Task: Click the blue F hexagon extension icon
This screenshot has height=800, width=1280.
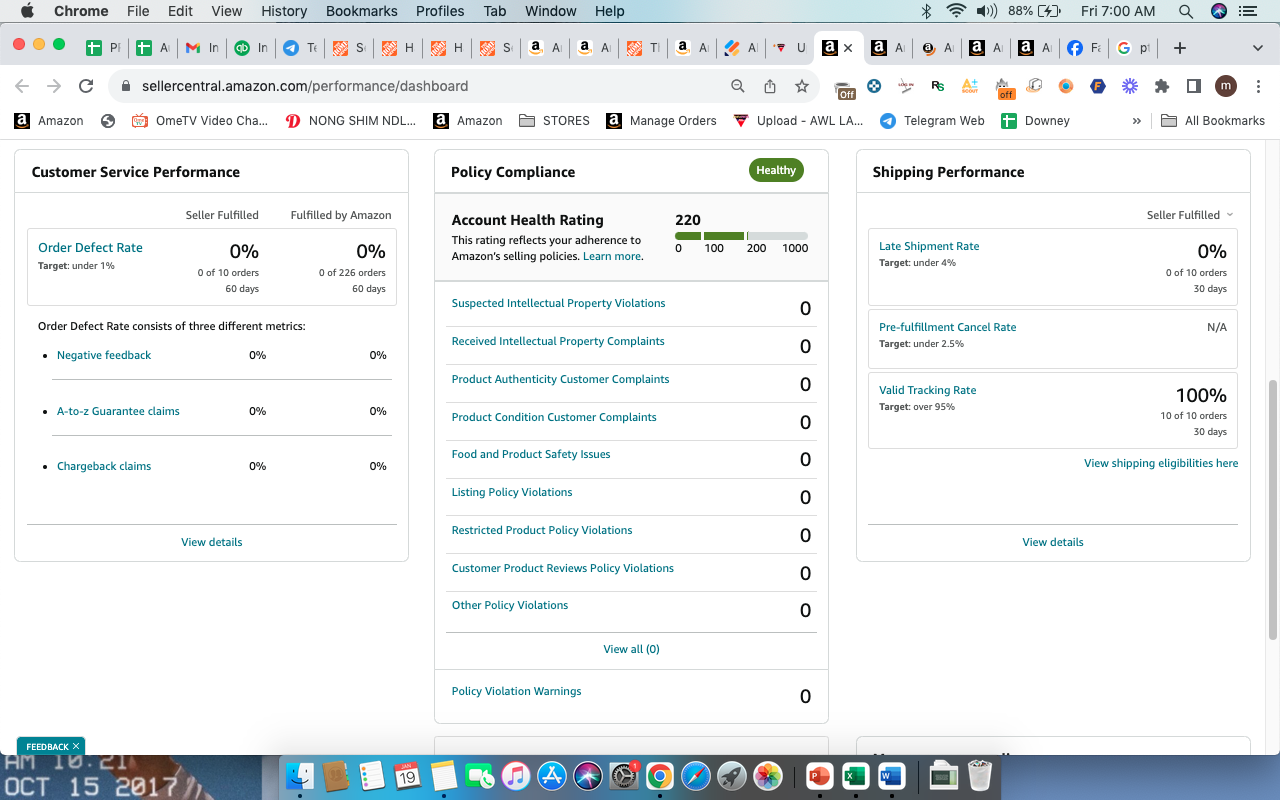Action: pyautogui.click(x=1097, y=86)
